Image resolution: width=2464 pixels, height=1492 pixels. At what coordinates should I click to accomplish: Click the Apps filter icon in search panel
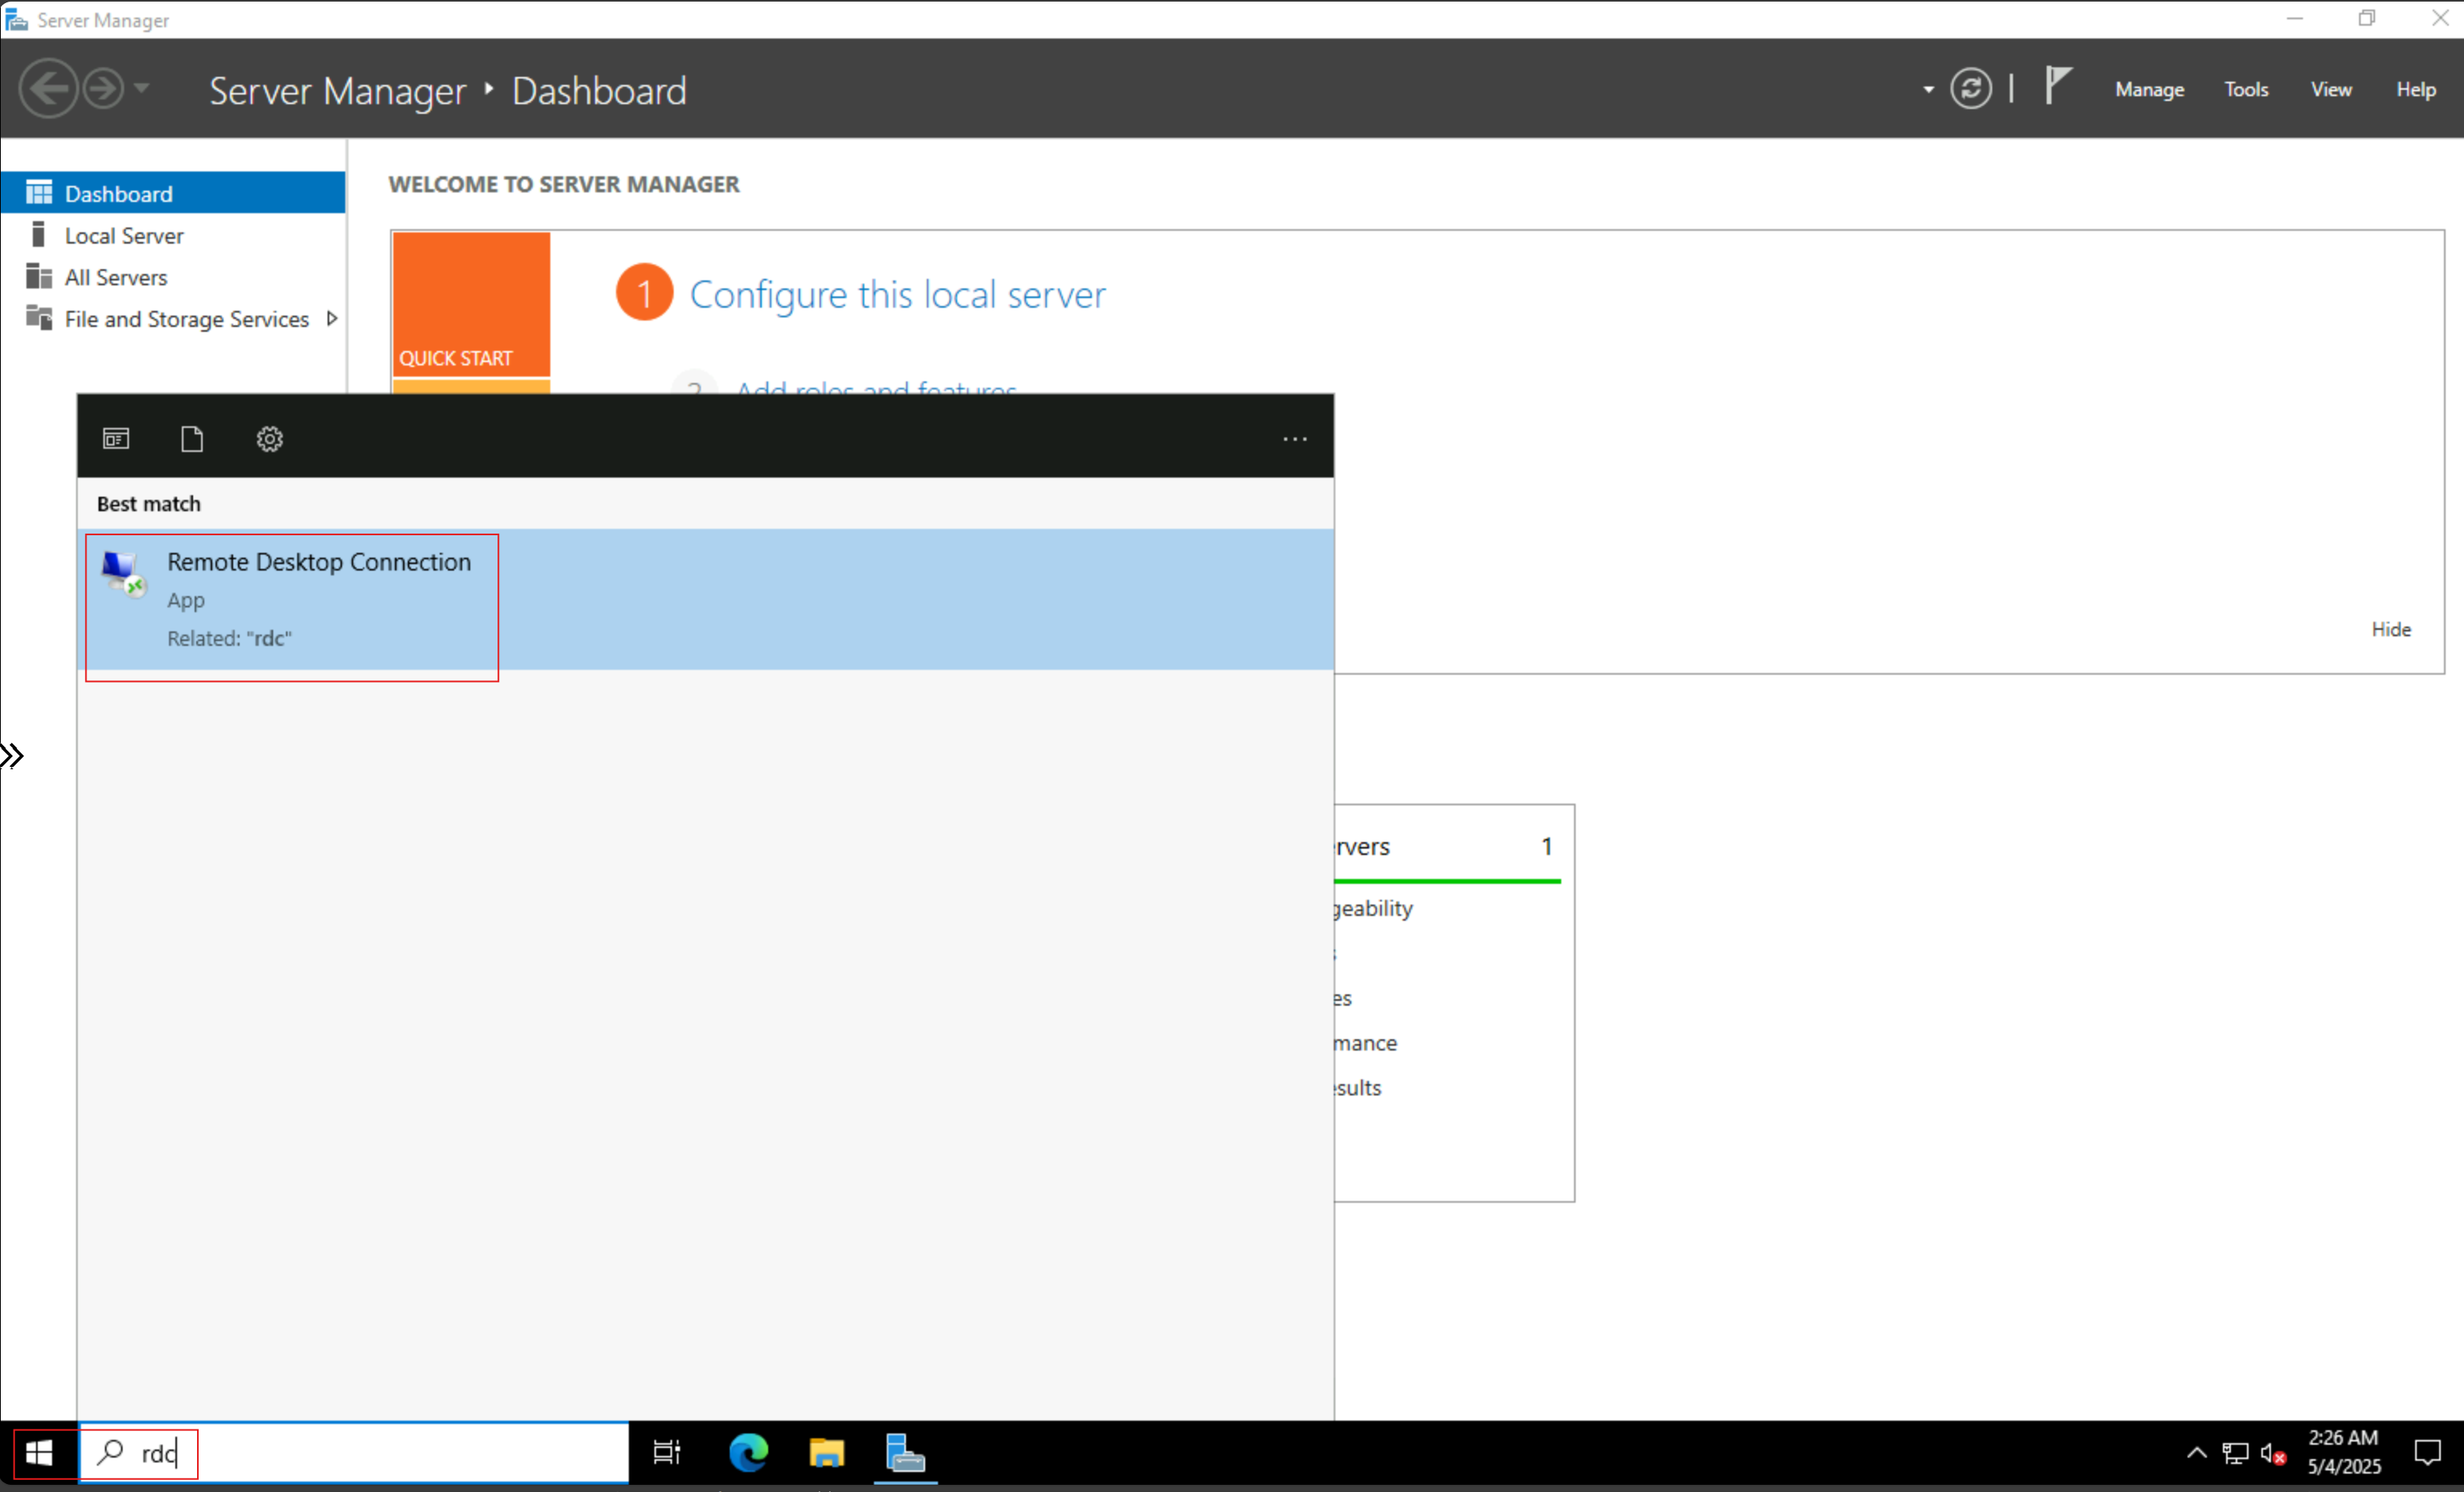[116, 439]
